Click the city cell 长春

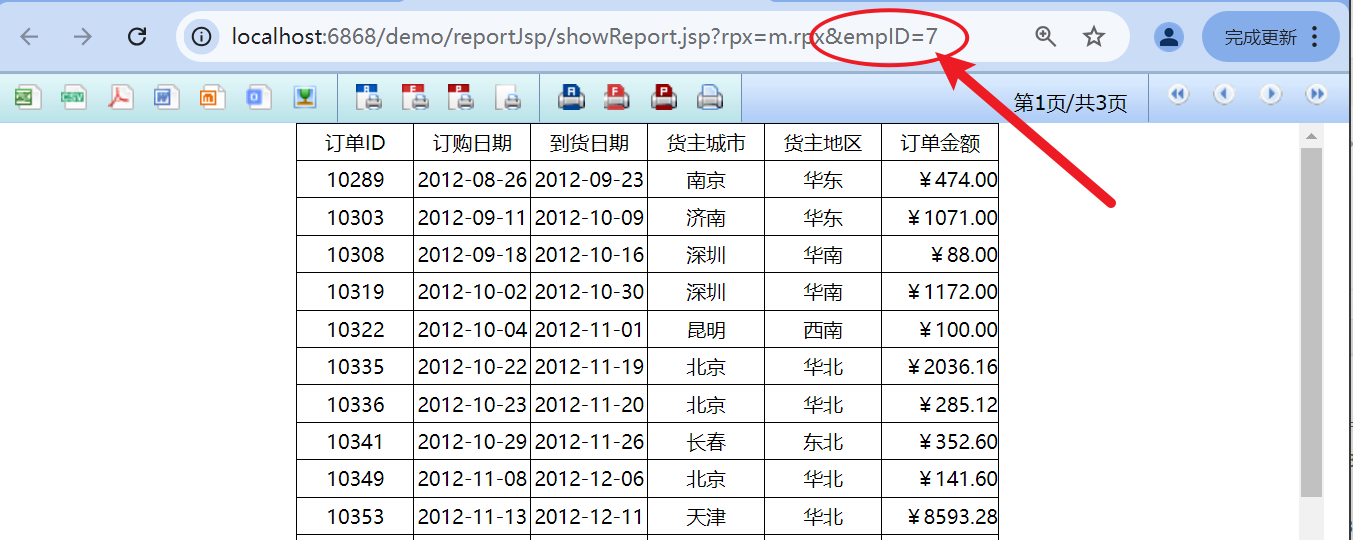click(x=706, y=441)
